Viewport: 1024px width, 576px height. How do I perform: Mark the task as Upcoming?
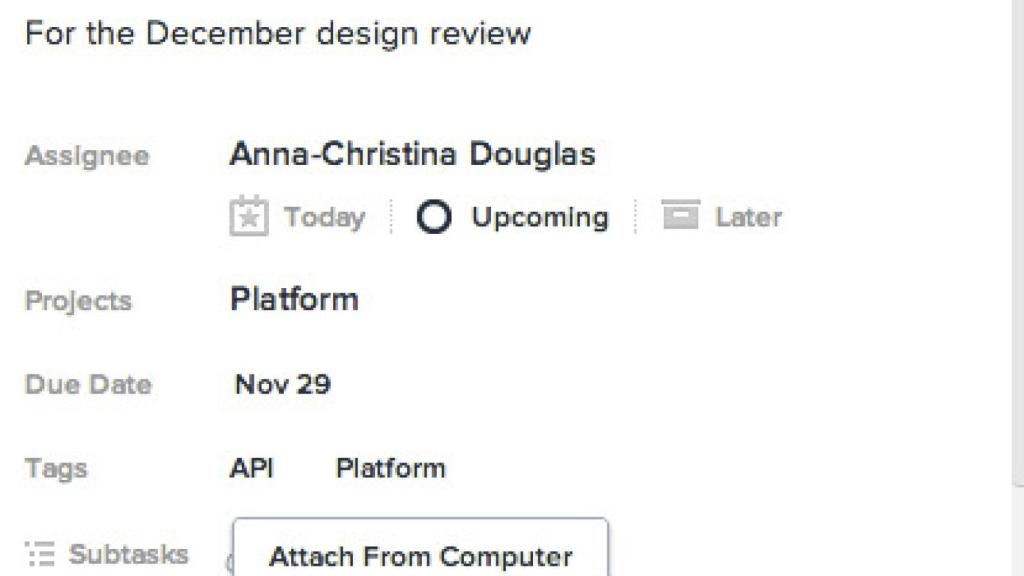pyautogui.click(x=512, y=217)
